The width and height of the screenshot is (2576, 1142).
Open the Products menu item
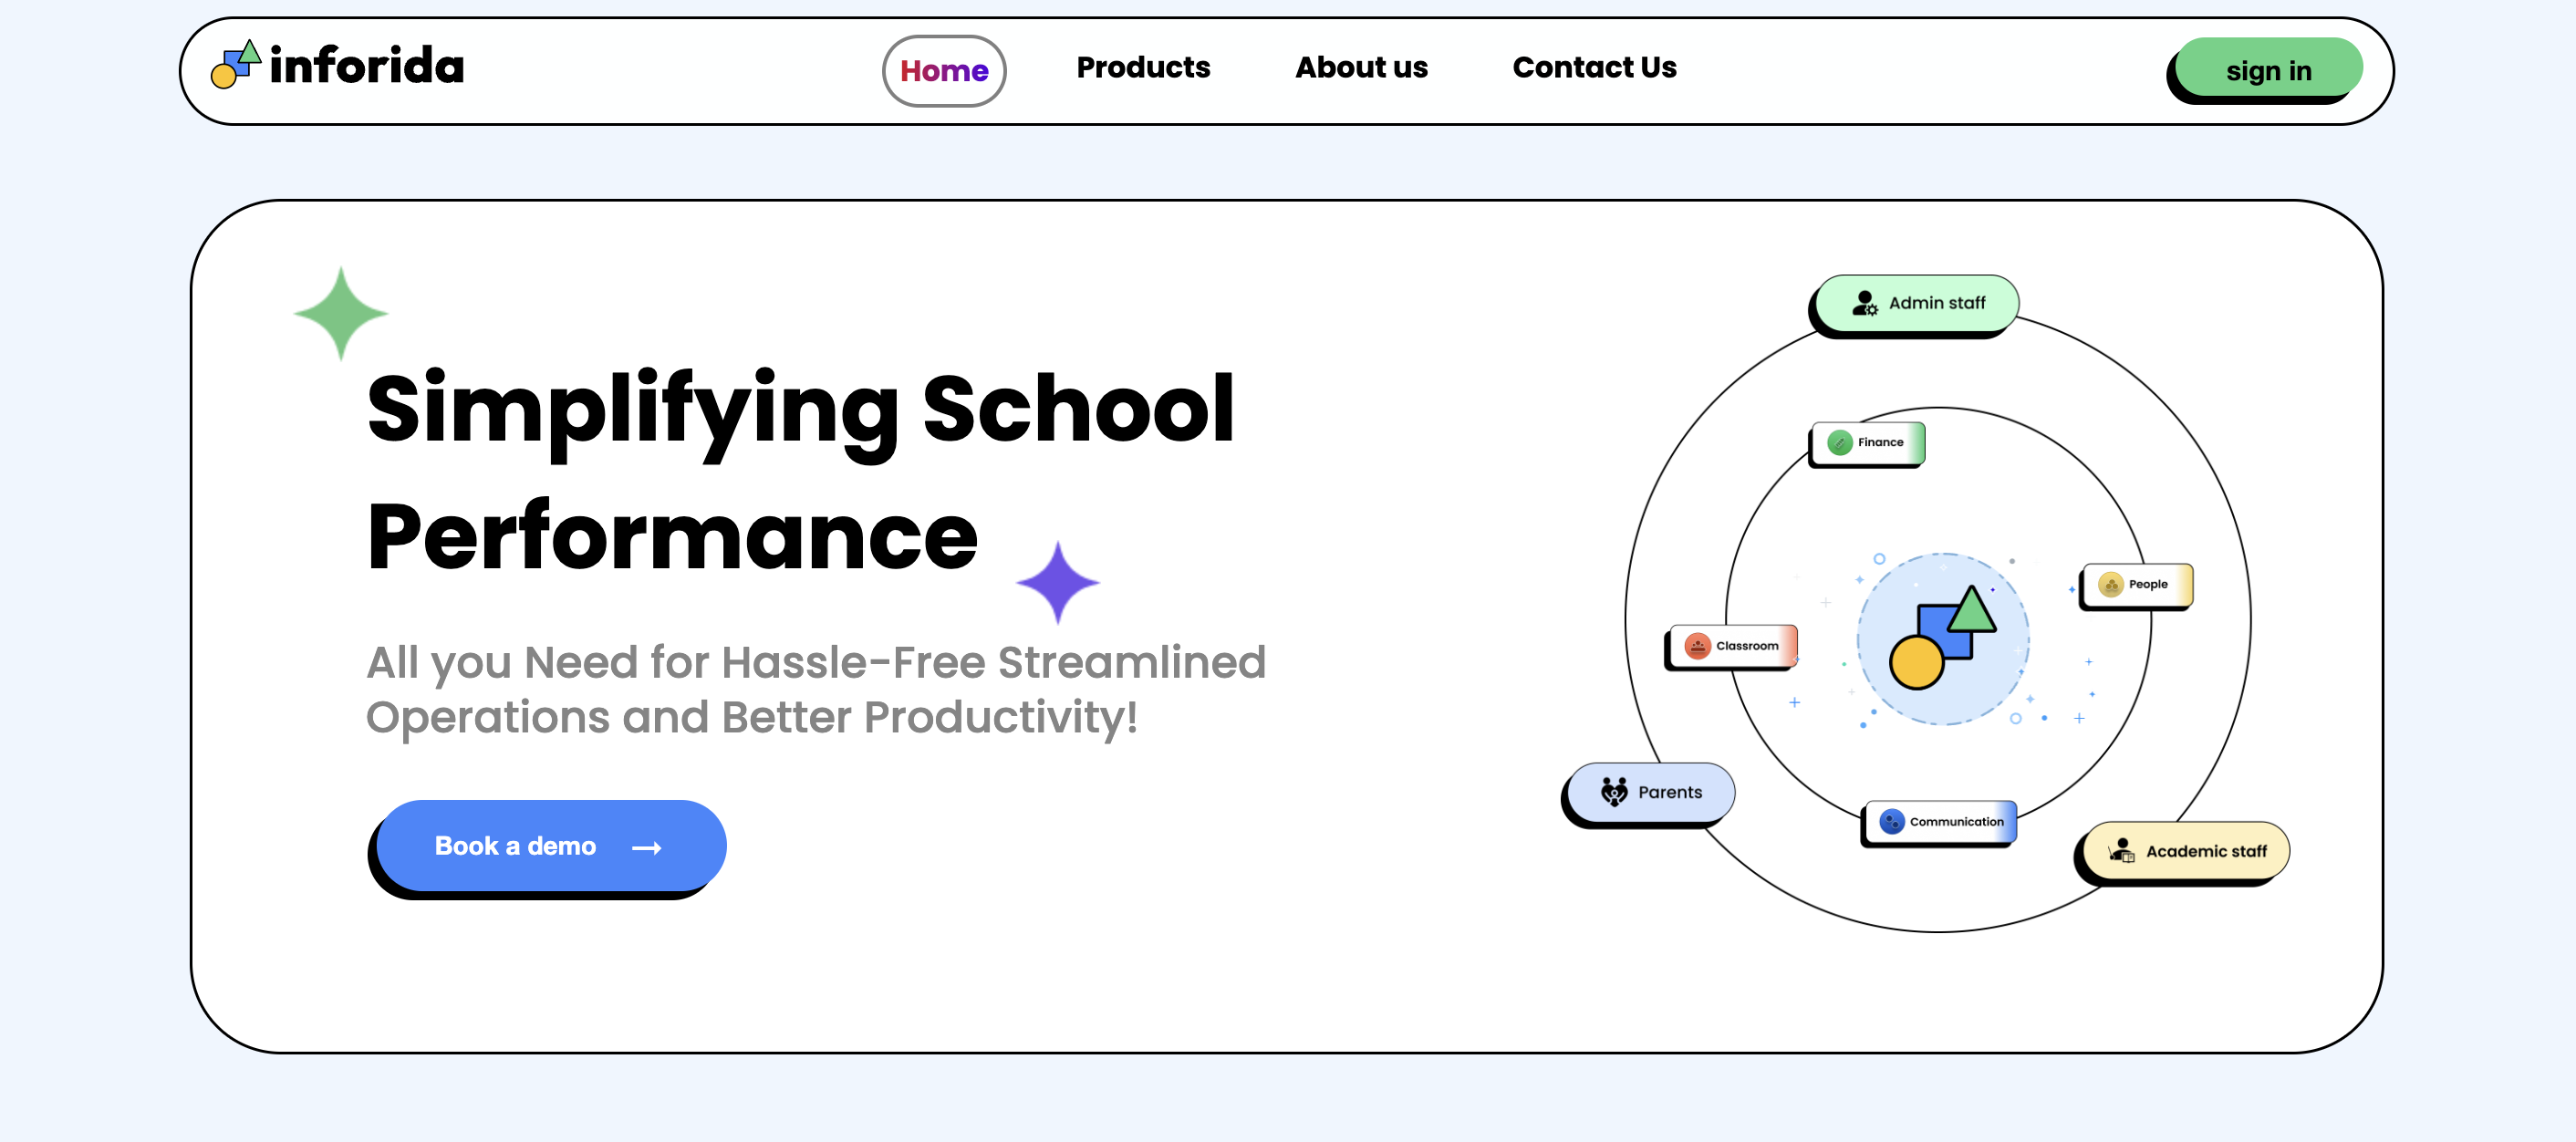[x=1143, y=67]
